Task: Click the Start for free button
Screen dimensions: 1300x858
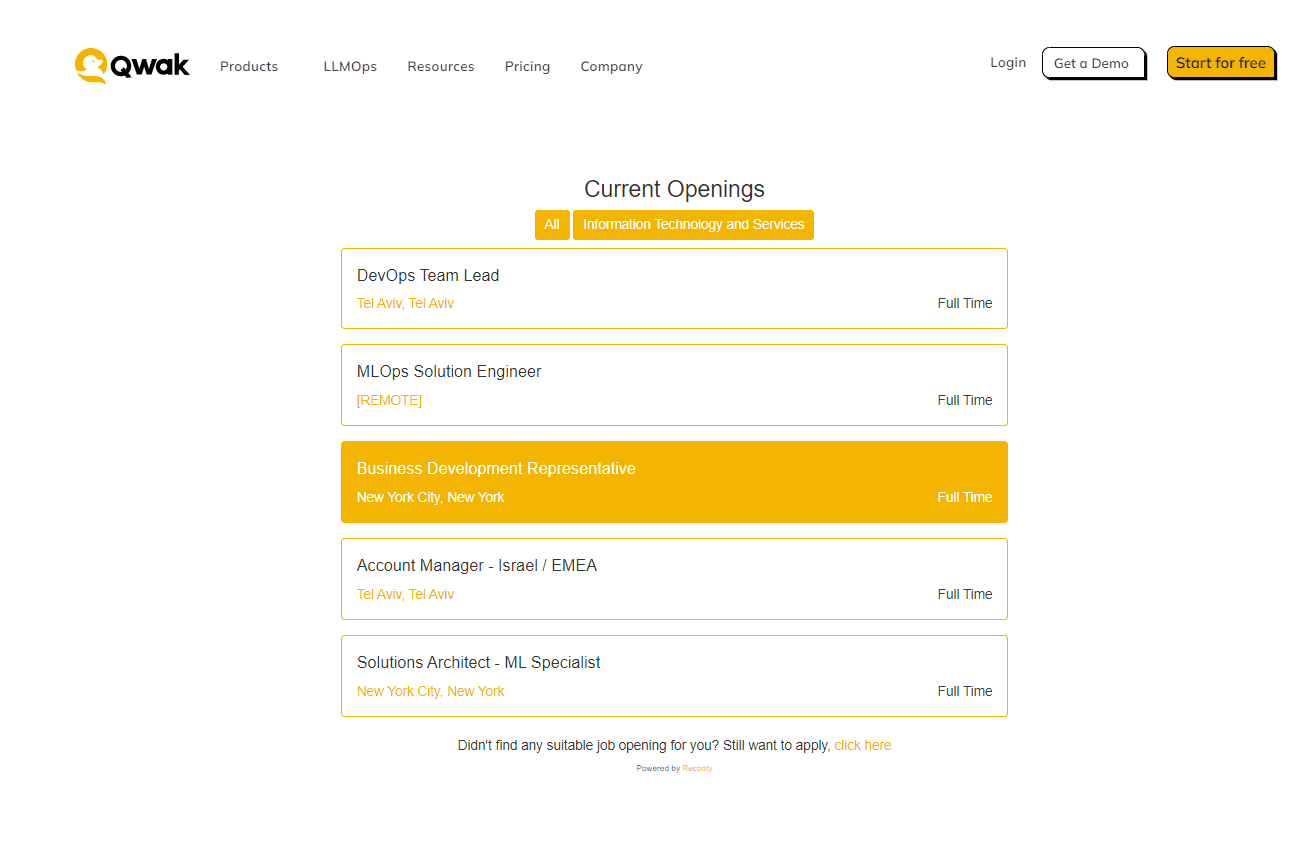Action: pos(1220,63)
